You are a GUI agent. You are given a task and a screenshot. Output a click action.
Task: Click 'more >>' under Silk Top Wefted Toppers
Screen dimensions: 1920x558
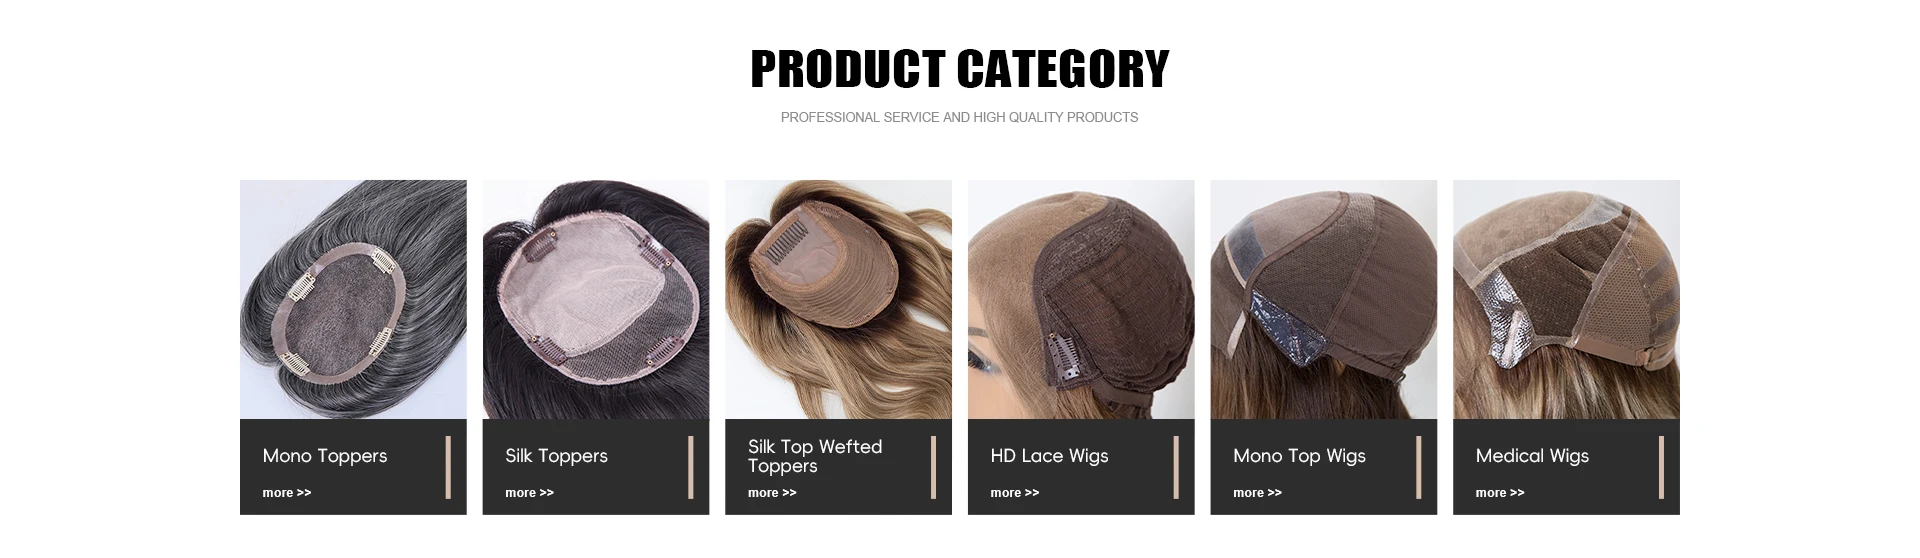pyautogui.click(x=772, y=493)
